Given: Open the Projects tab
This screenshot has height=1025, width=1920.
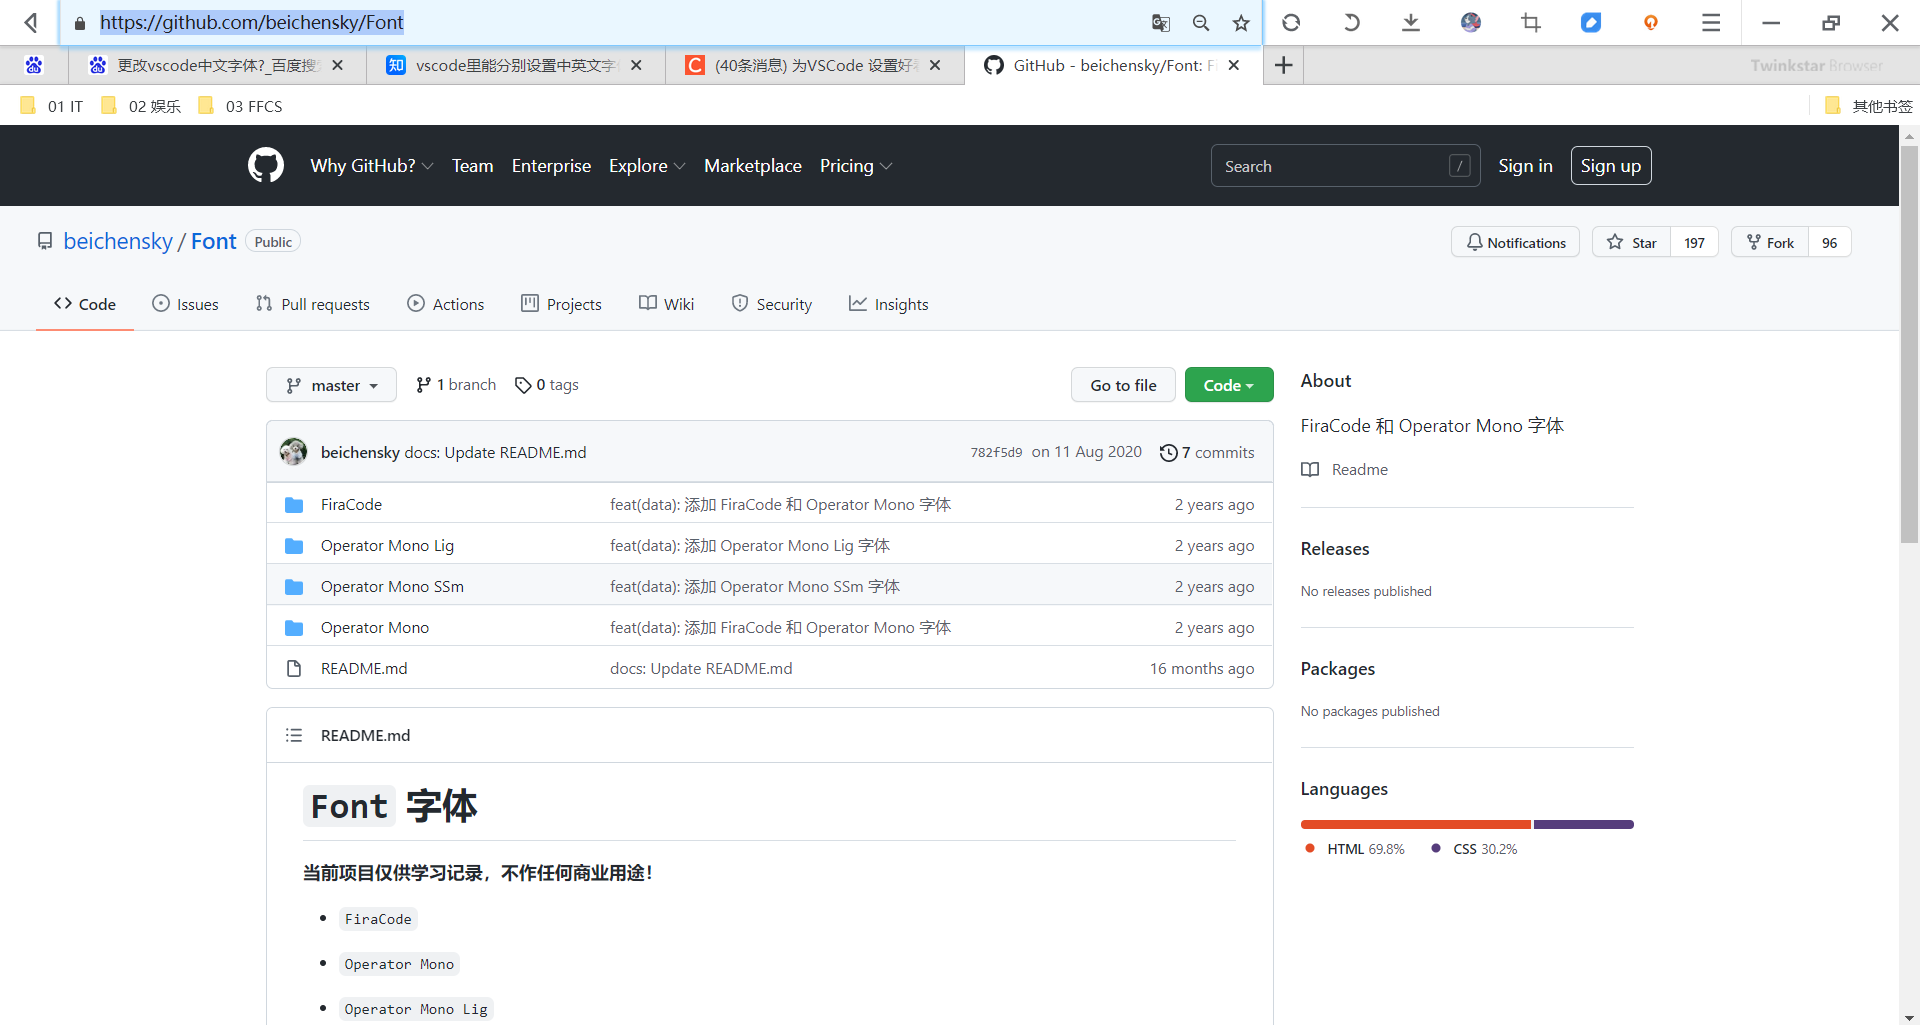Looking at the screenshot, I should click(561, 304).
